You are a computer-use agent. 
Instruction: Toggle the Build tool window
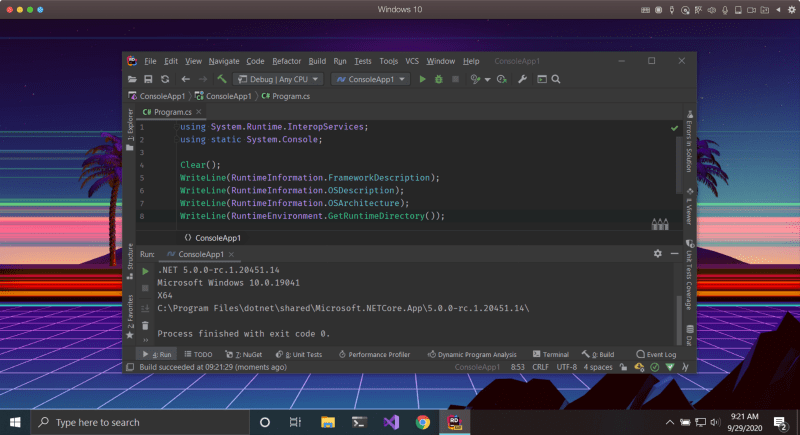[x=597, y=354]
